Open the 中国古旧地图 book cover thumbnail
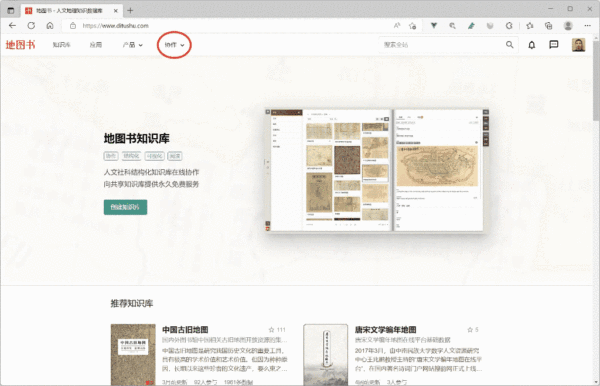This screenshot has width=600, height=386. (x=133, y=355)
